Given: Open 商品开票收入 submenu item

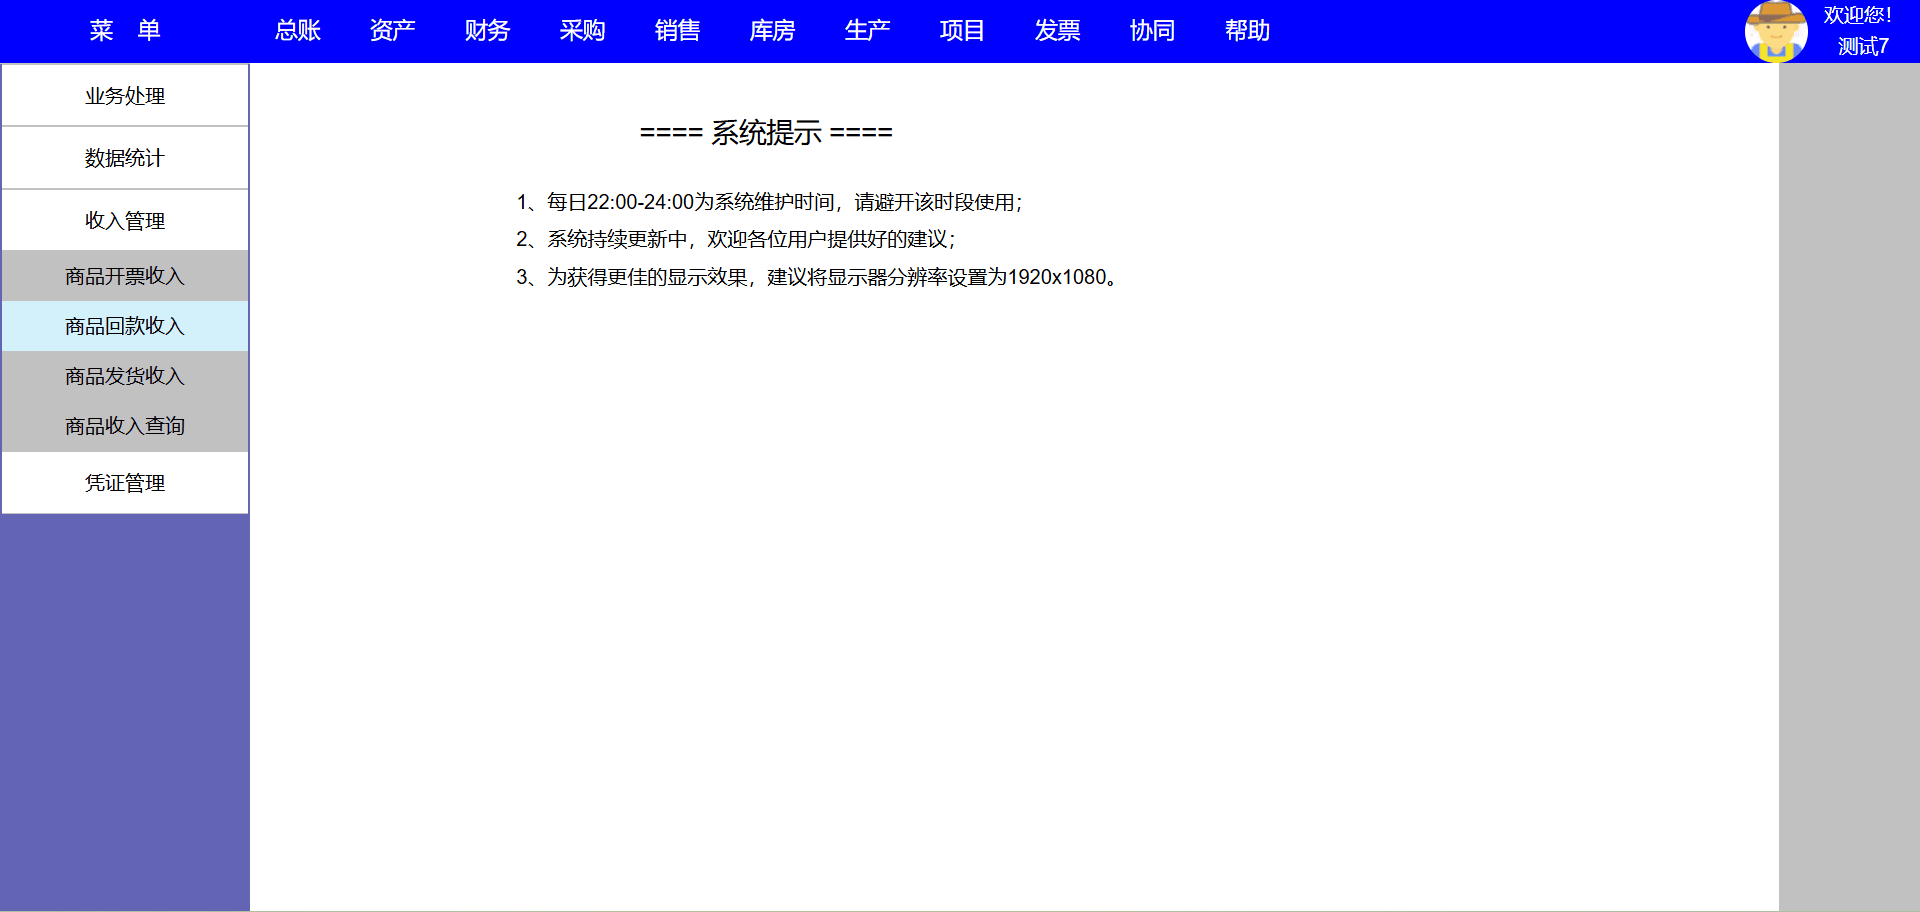Looking at the screenshot, I should tap(125, 276).
